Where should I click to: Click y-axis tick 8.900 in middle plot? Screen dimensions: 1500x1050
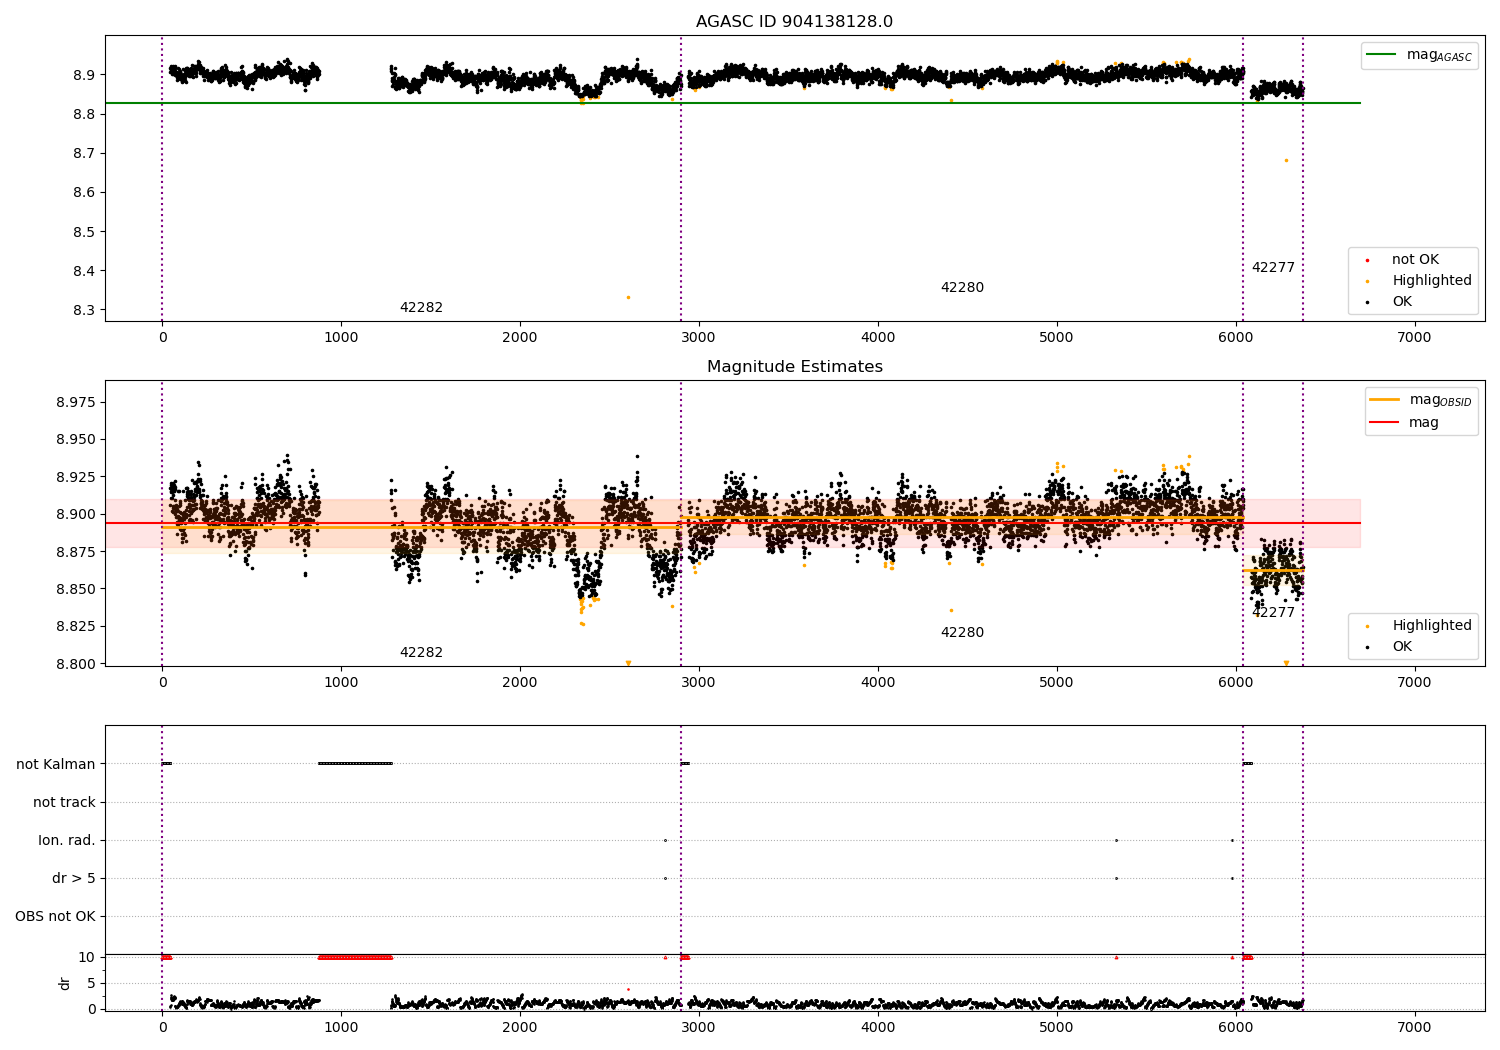pyautogui.click(x=76, y=514)
